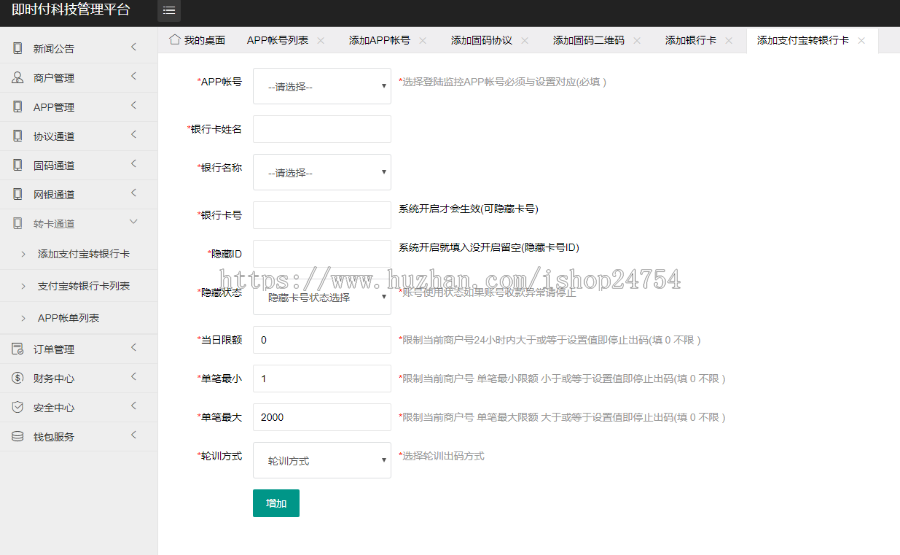This screenshot has height=555, width=900.
Task: Expand the 商户管理 menu chevron
Action: [134, 76]
